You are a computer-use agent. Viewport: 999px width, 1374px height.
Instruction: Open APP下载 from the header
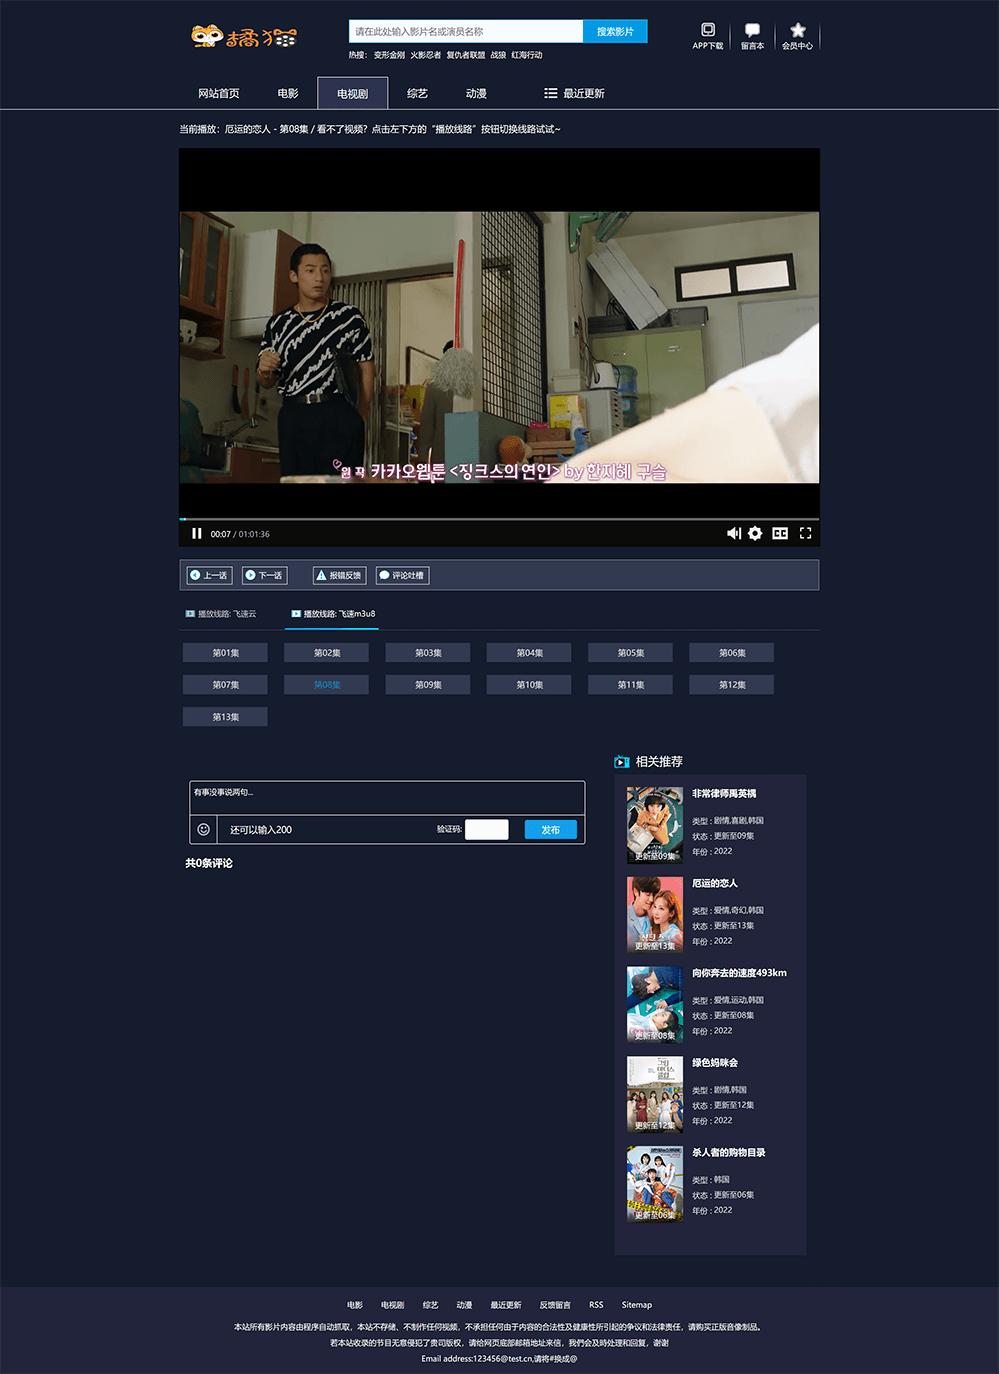click(x=707, y=36)
